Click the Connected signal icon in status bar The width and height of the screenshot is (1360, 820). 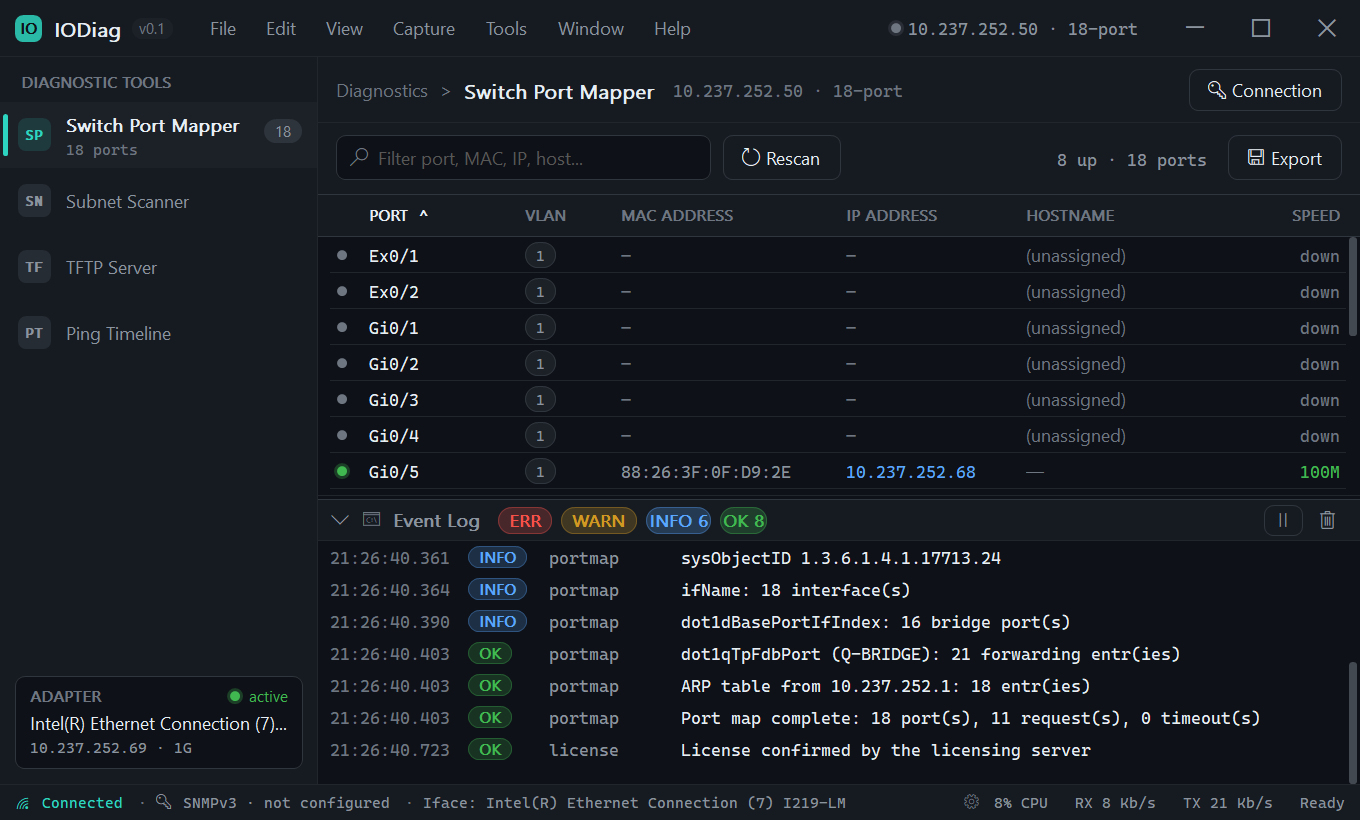tap(23, 803)
